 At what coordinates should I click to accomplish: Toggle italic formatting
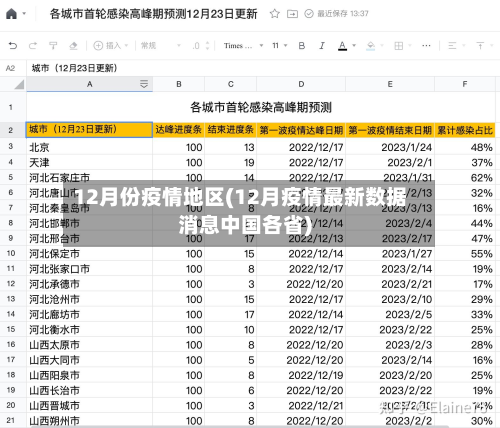[322, 45]
